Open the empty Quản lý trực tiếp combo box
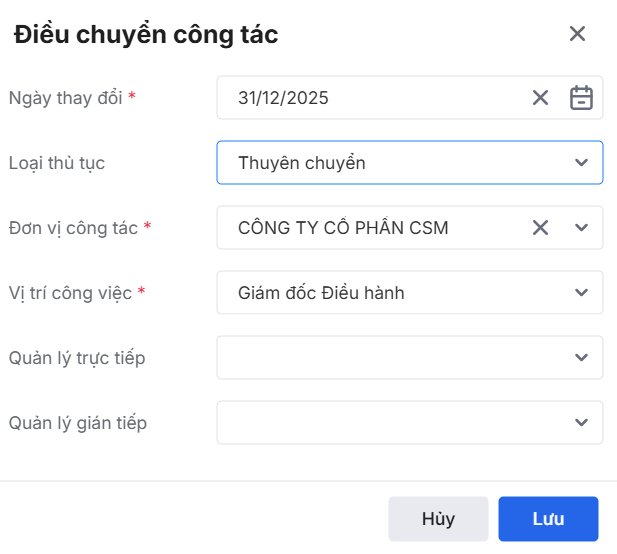 (x=390, y=358)
